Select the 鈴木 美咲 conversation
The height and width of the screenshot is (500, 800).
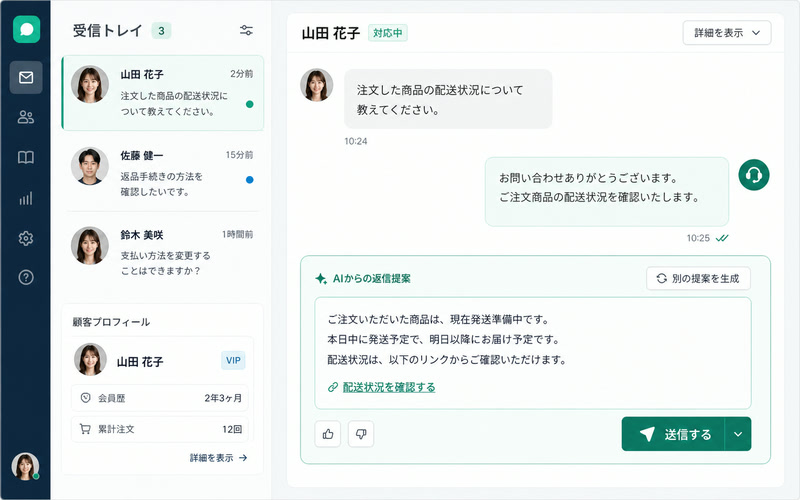point(163,252)
